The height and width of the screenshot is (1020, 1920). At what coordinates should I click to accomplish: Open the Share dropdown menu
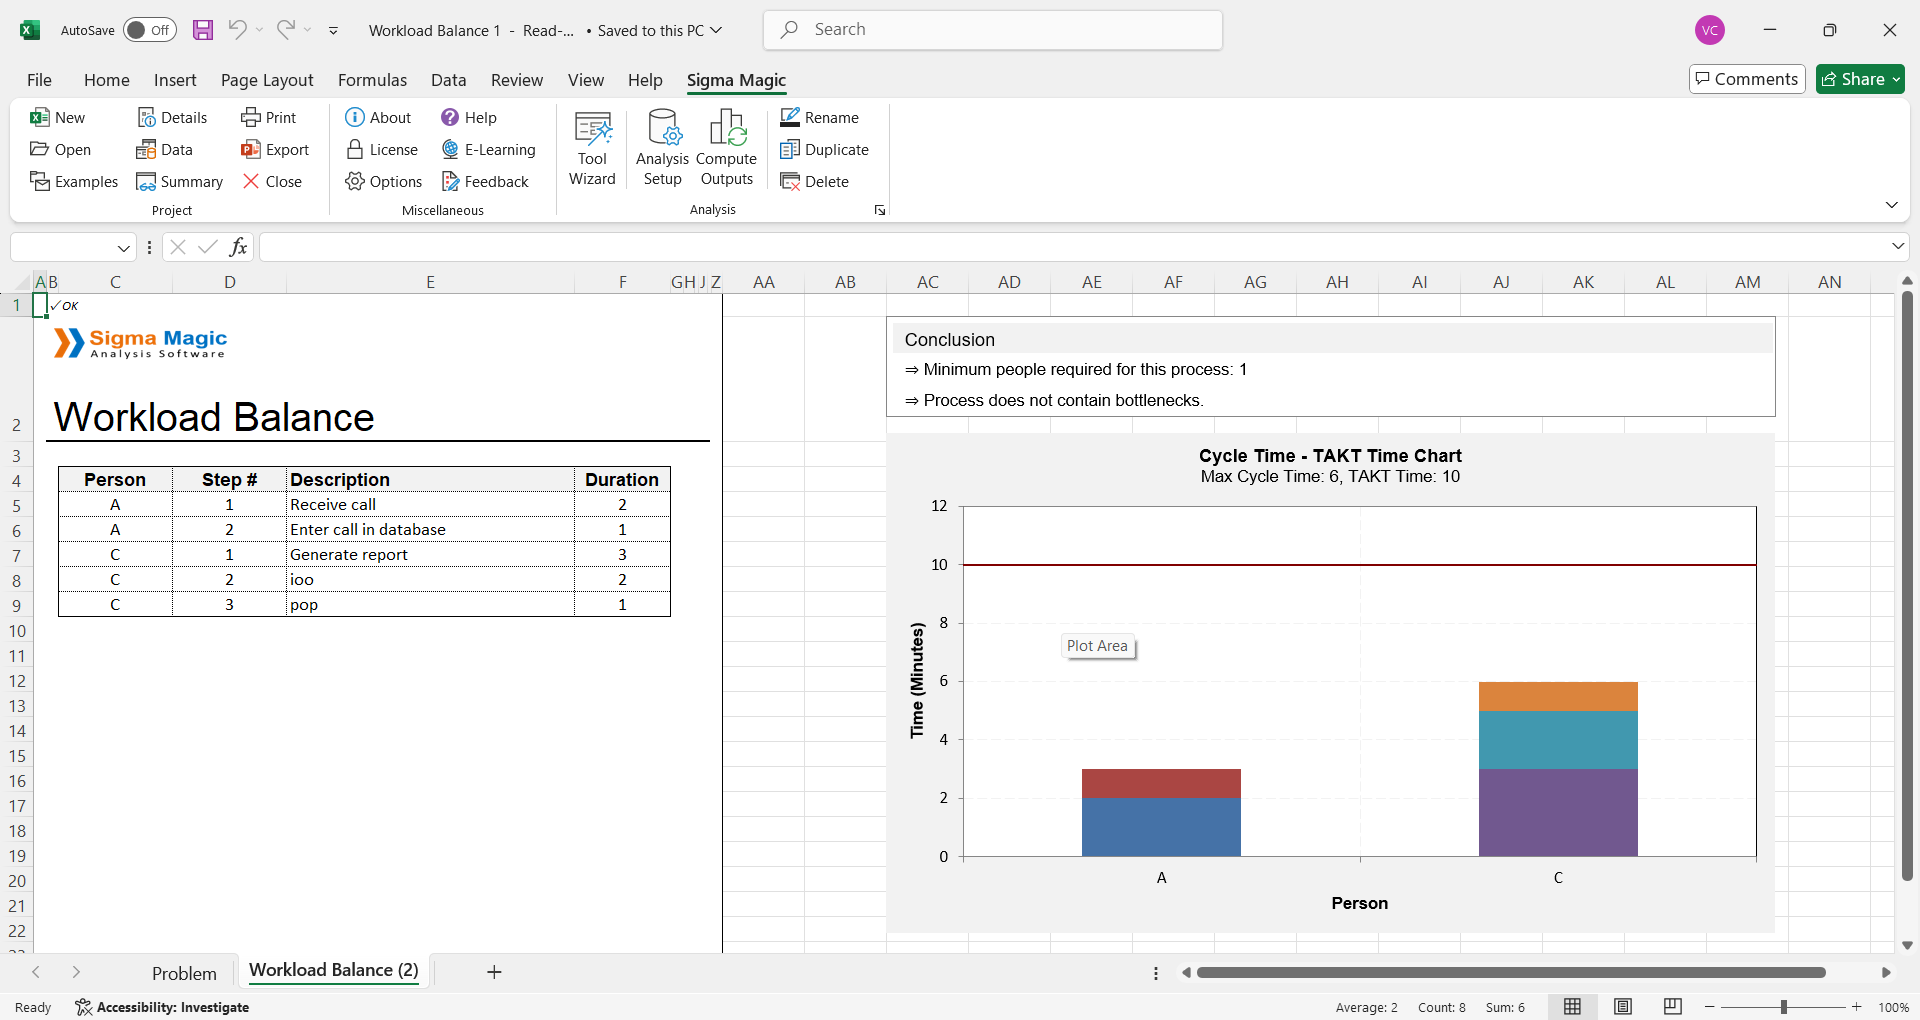pyautogui.click(x=1896, y=79)
